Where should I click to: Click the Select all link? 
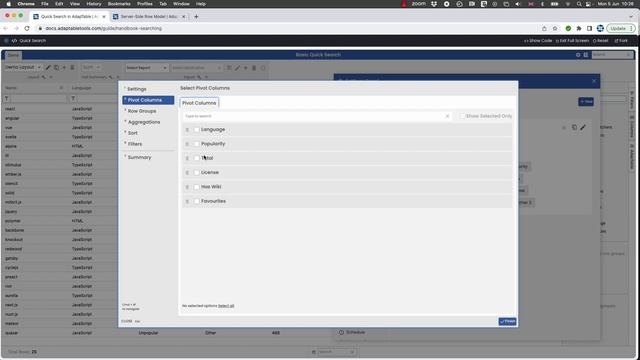(226, 306)
